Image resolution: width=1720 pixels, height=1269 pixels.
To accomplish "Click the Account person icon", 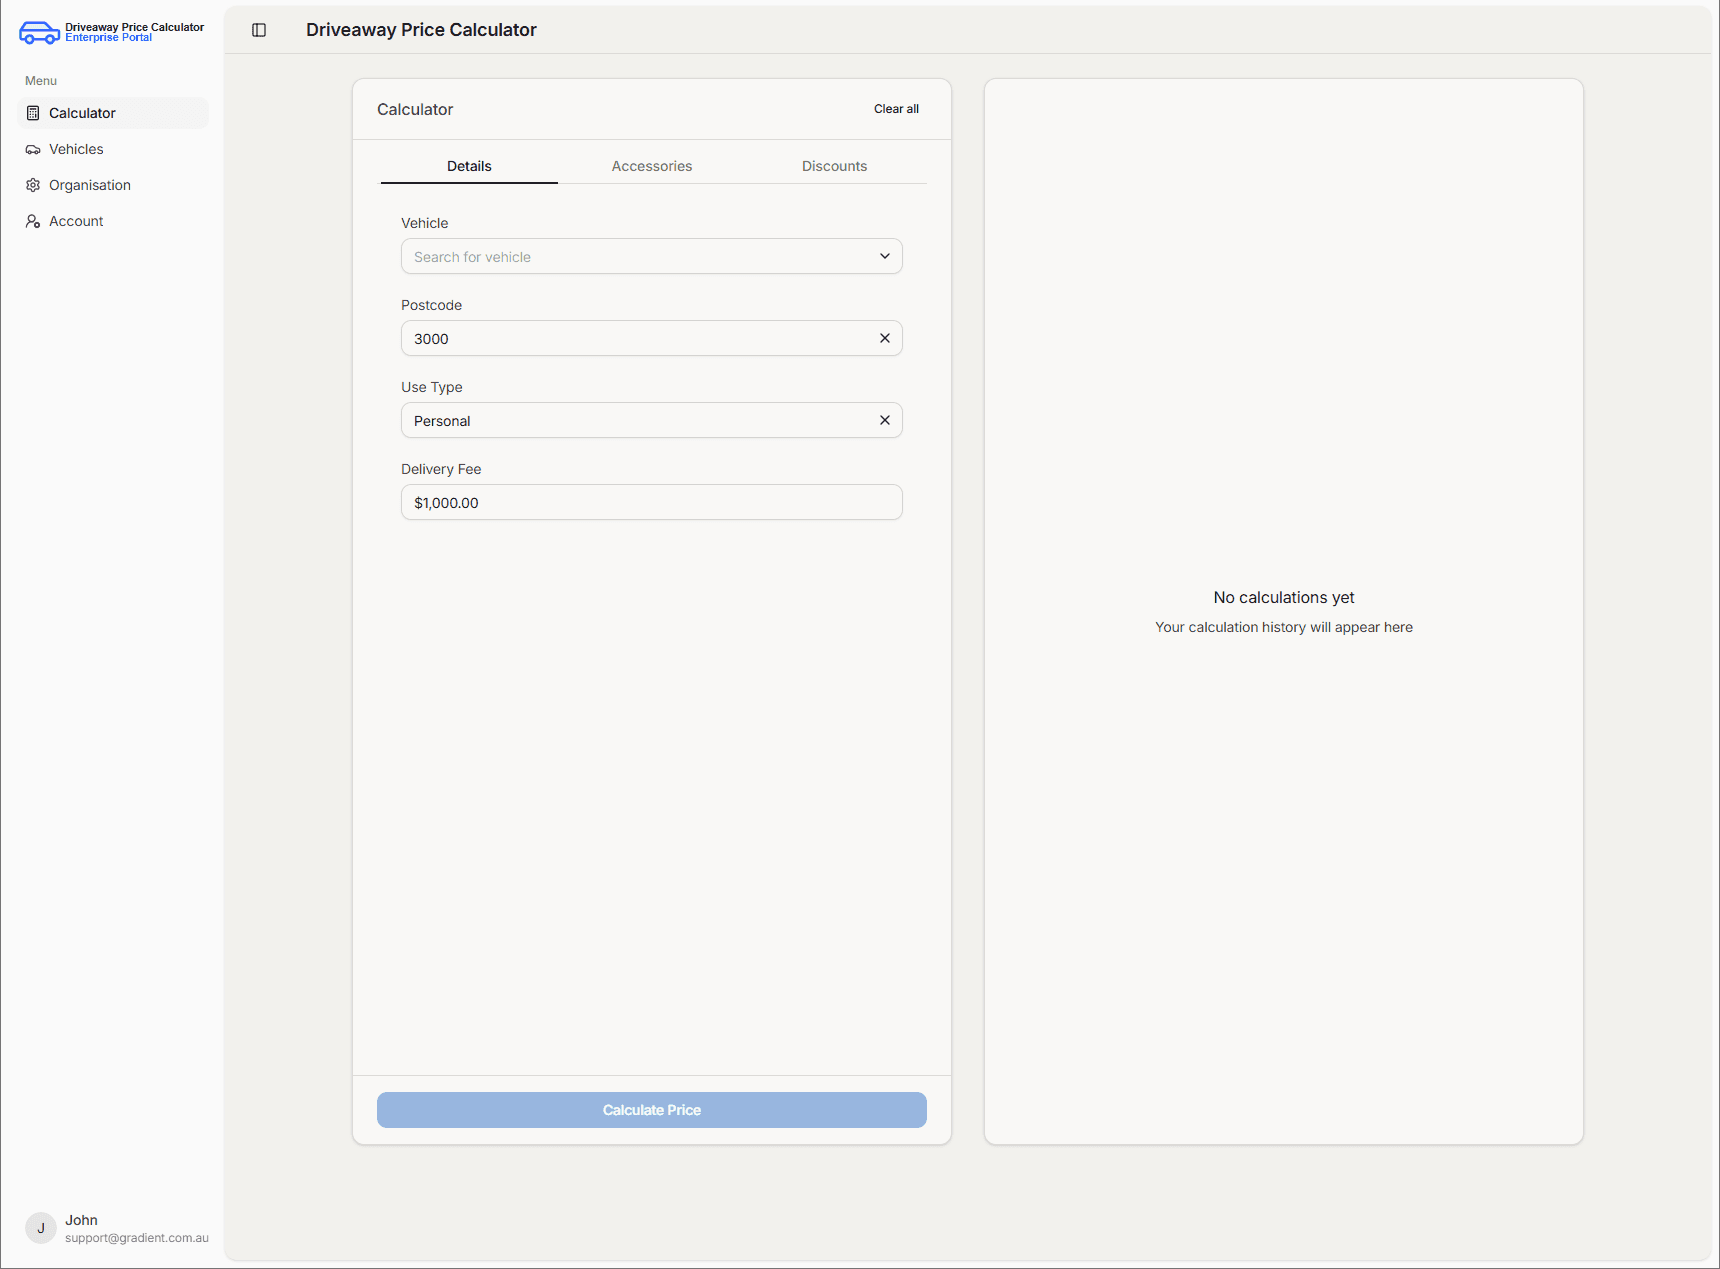I will [33, 221].
